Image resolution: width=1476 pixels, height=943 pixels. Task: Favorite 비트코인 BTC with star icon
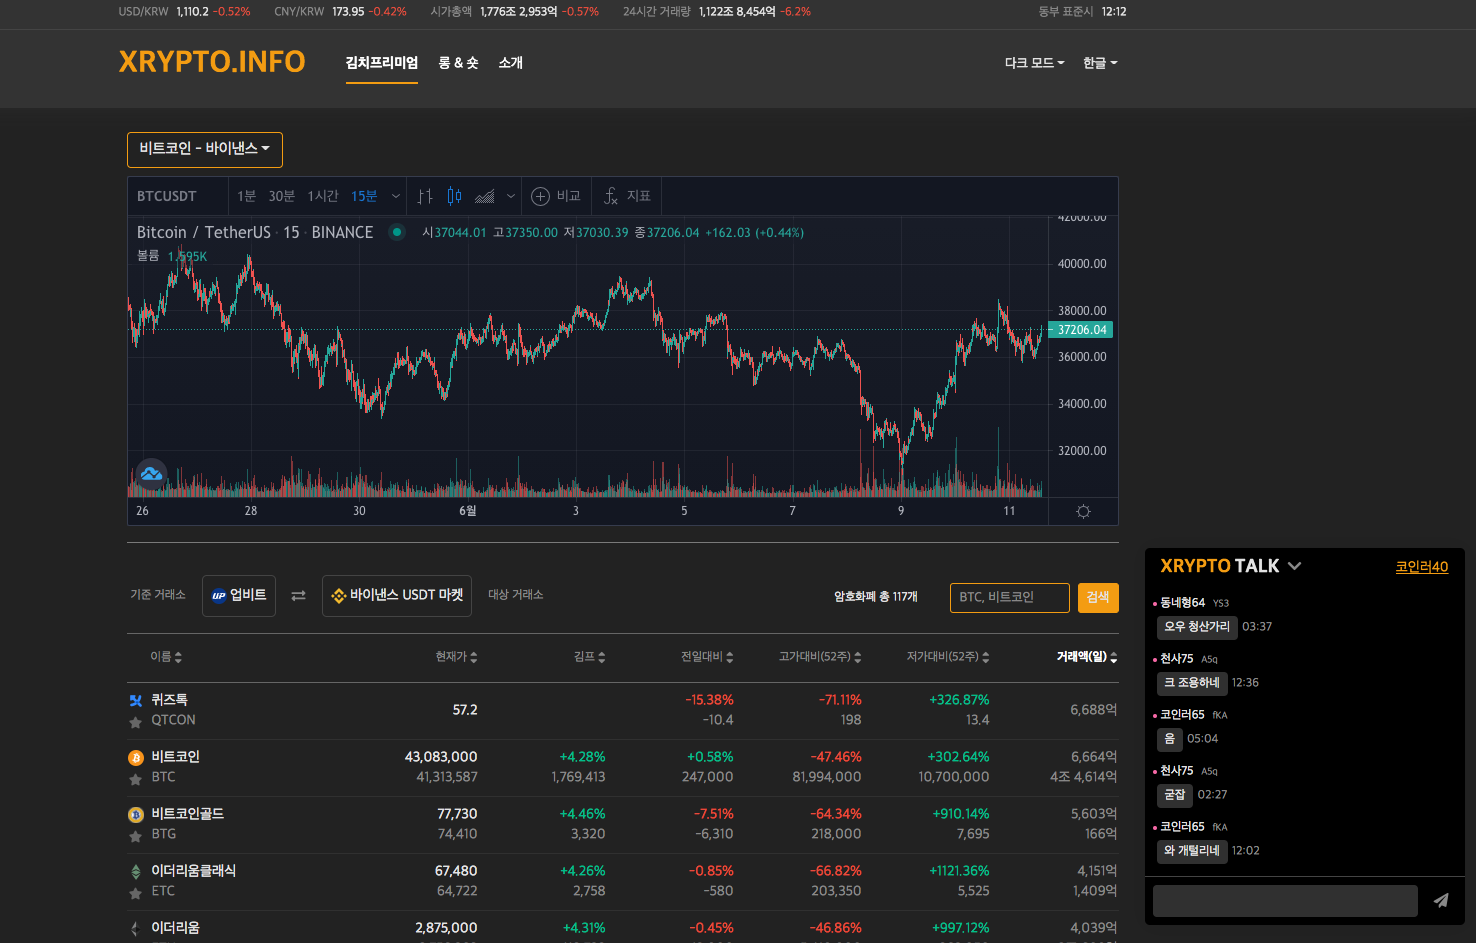coord(136,779)
